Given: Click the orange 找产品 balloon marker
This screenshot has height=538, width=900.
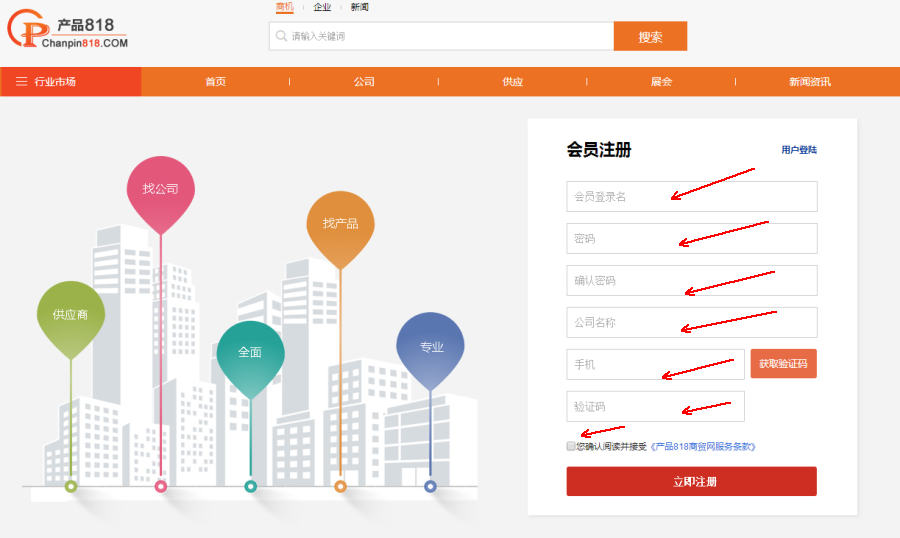Looking at the screenshot, I should [340, 223].
